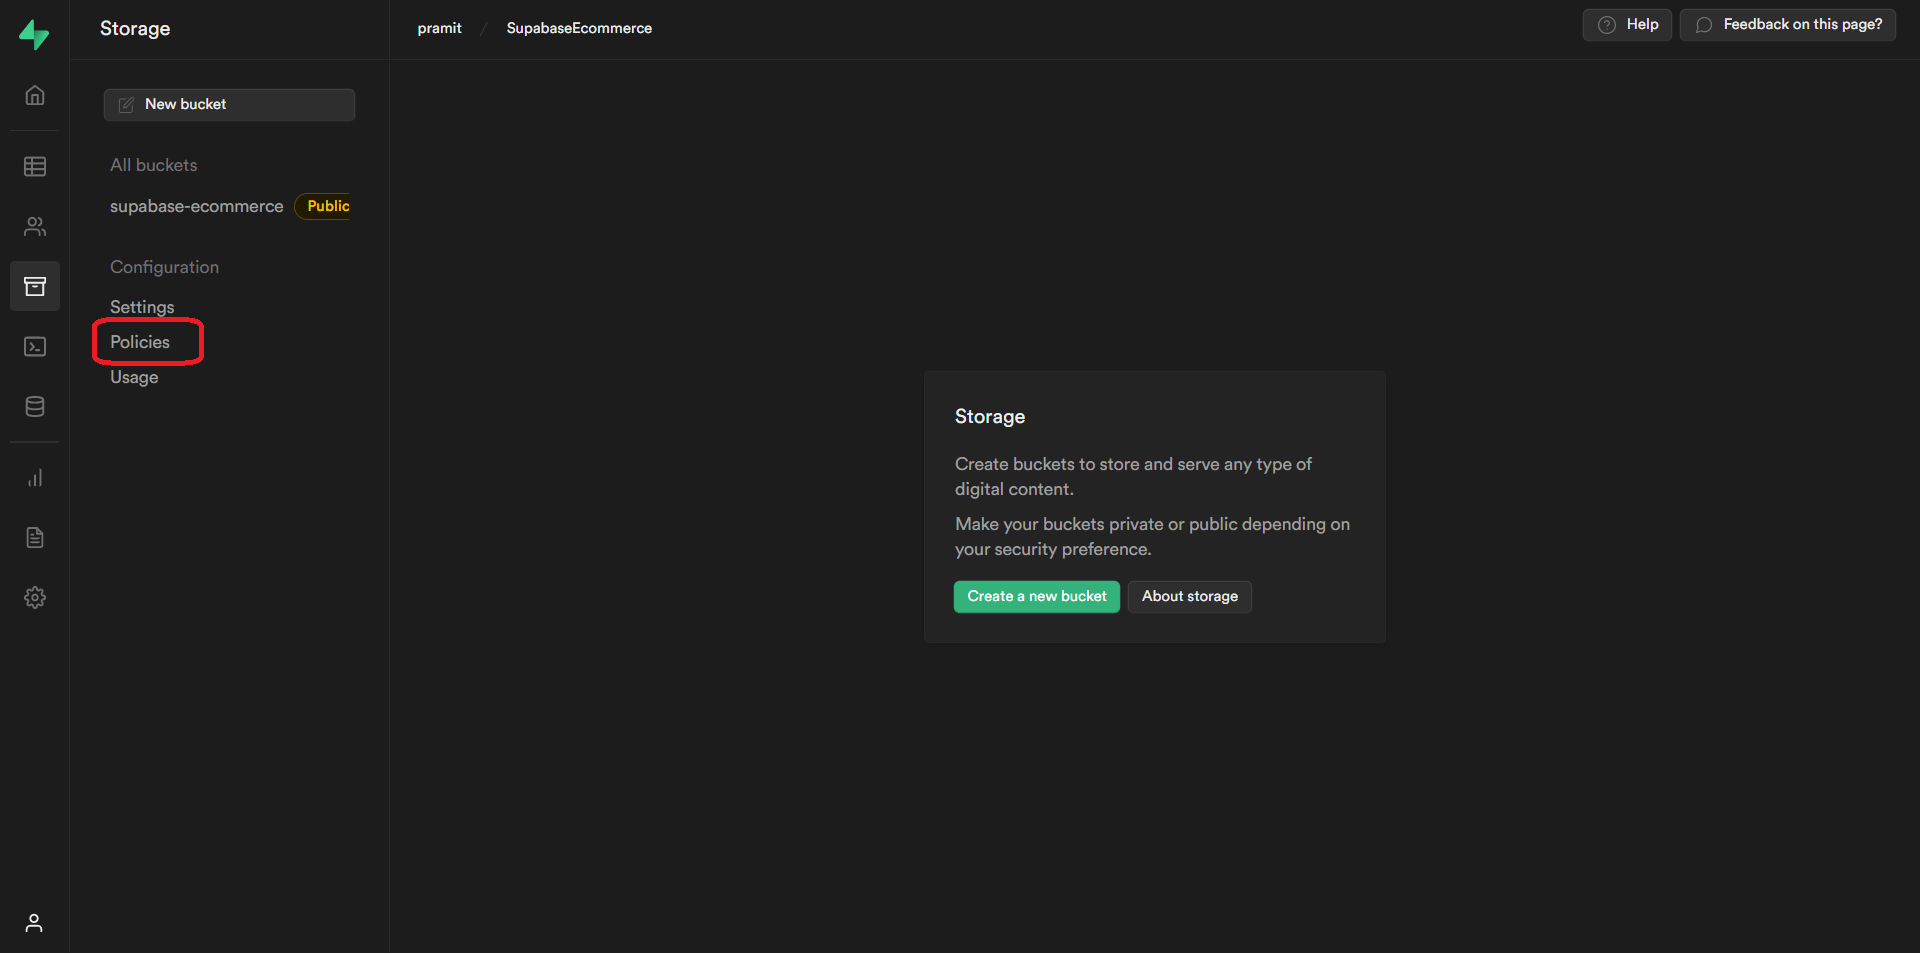Open the supabase-ecommerce bucket
This screenshot has width=1920, height=954.
coord(197,207)
